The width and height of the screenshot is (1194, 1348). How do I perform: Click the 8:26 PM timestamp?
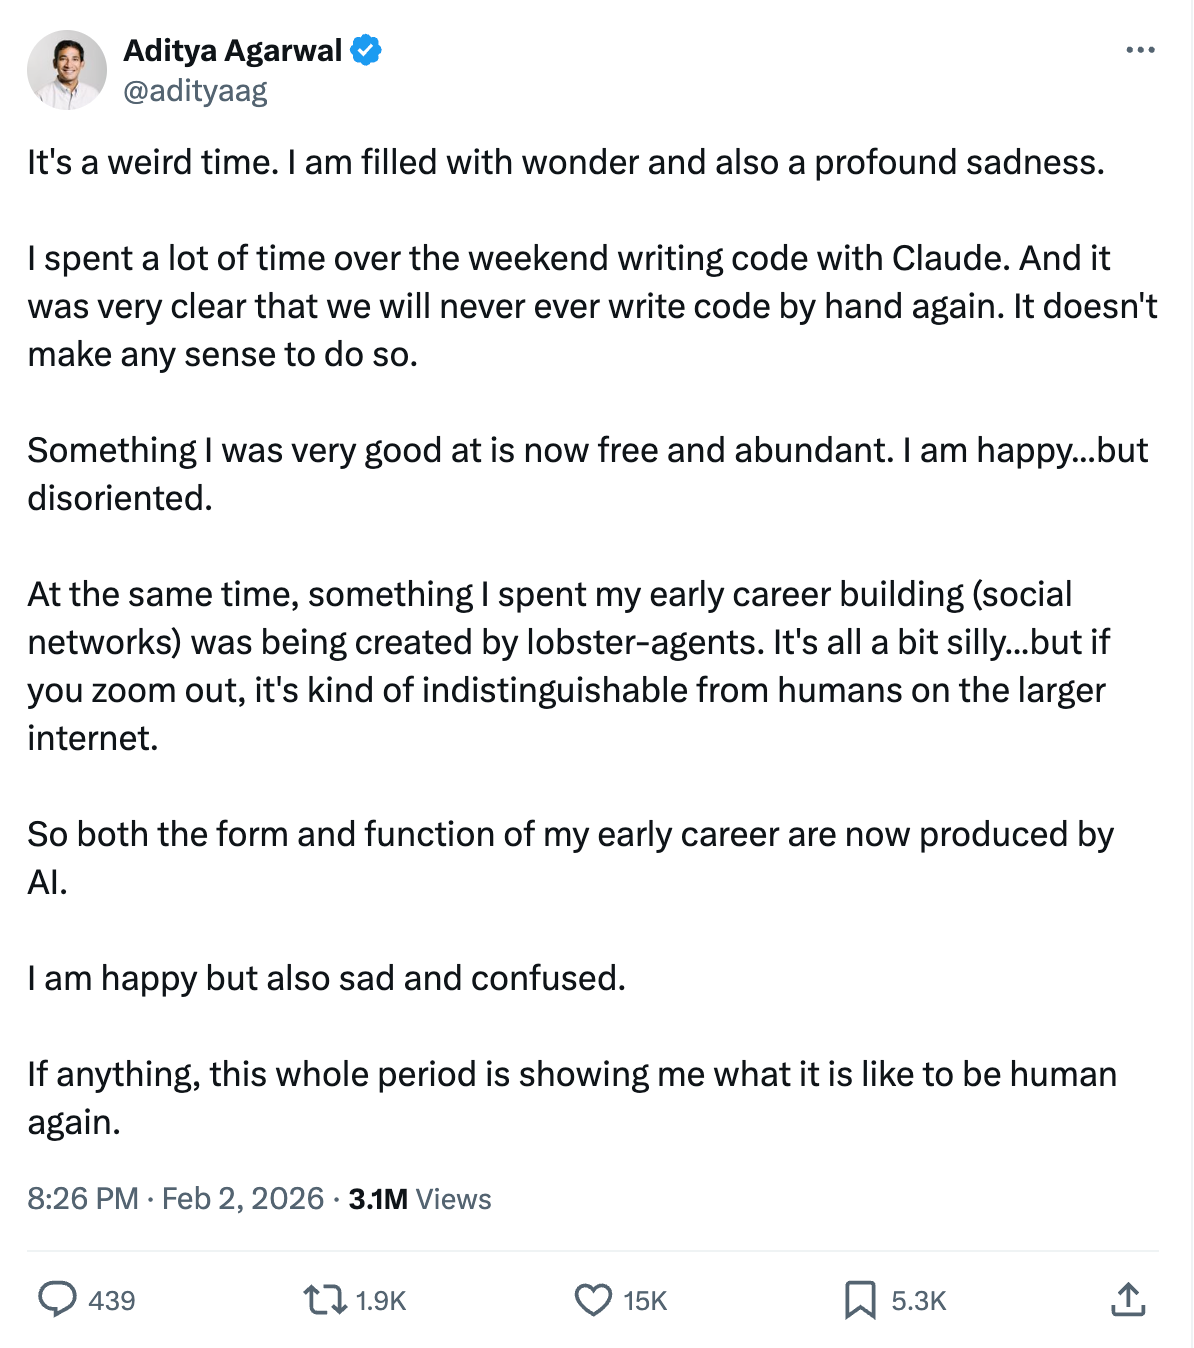(82, 1198)
